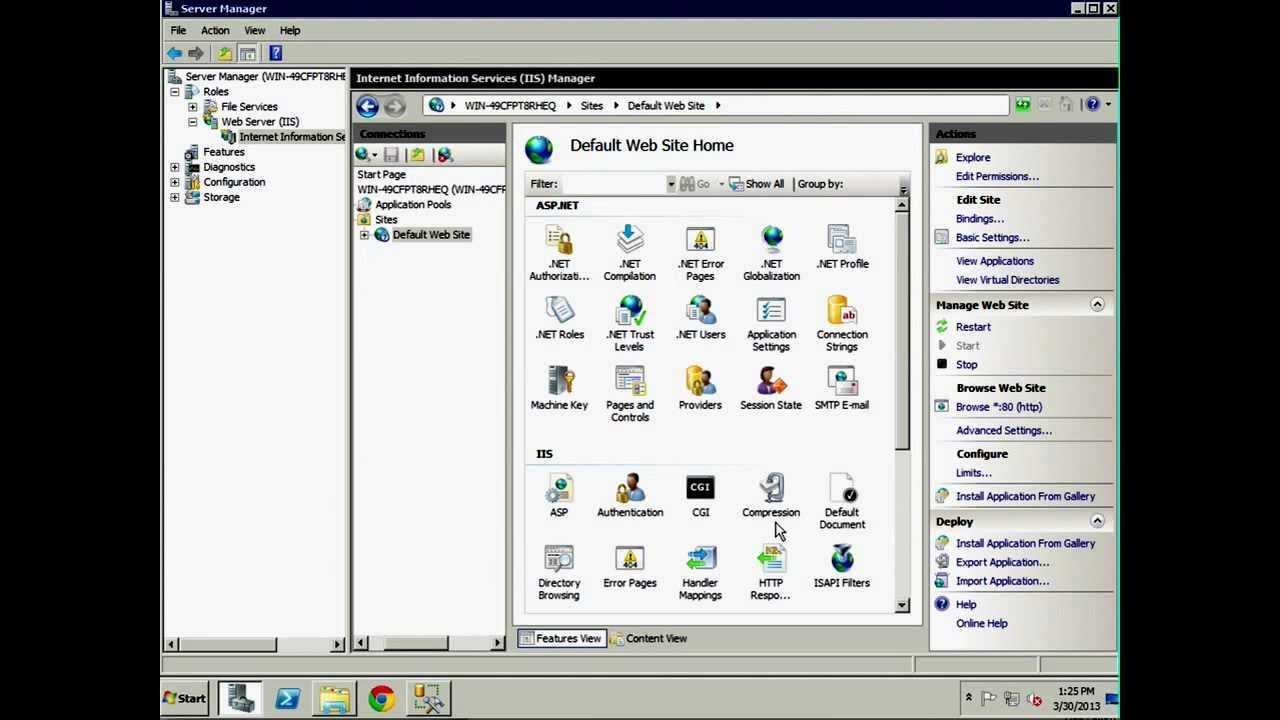
Task: Collapse the Manage Web Site section
Action: point(1097,305)
